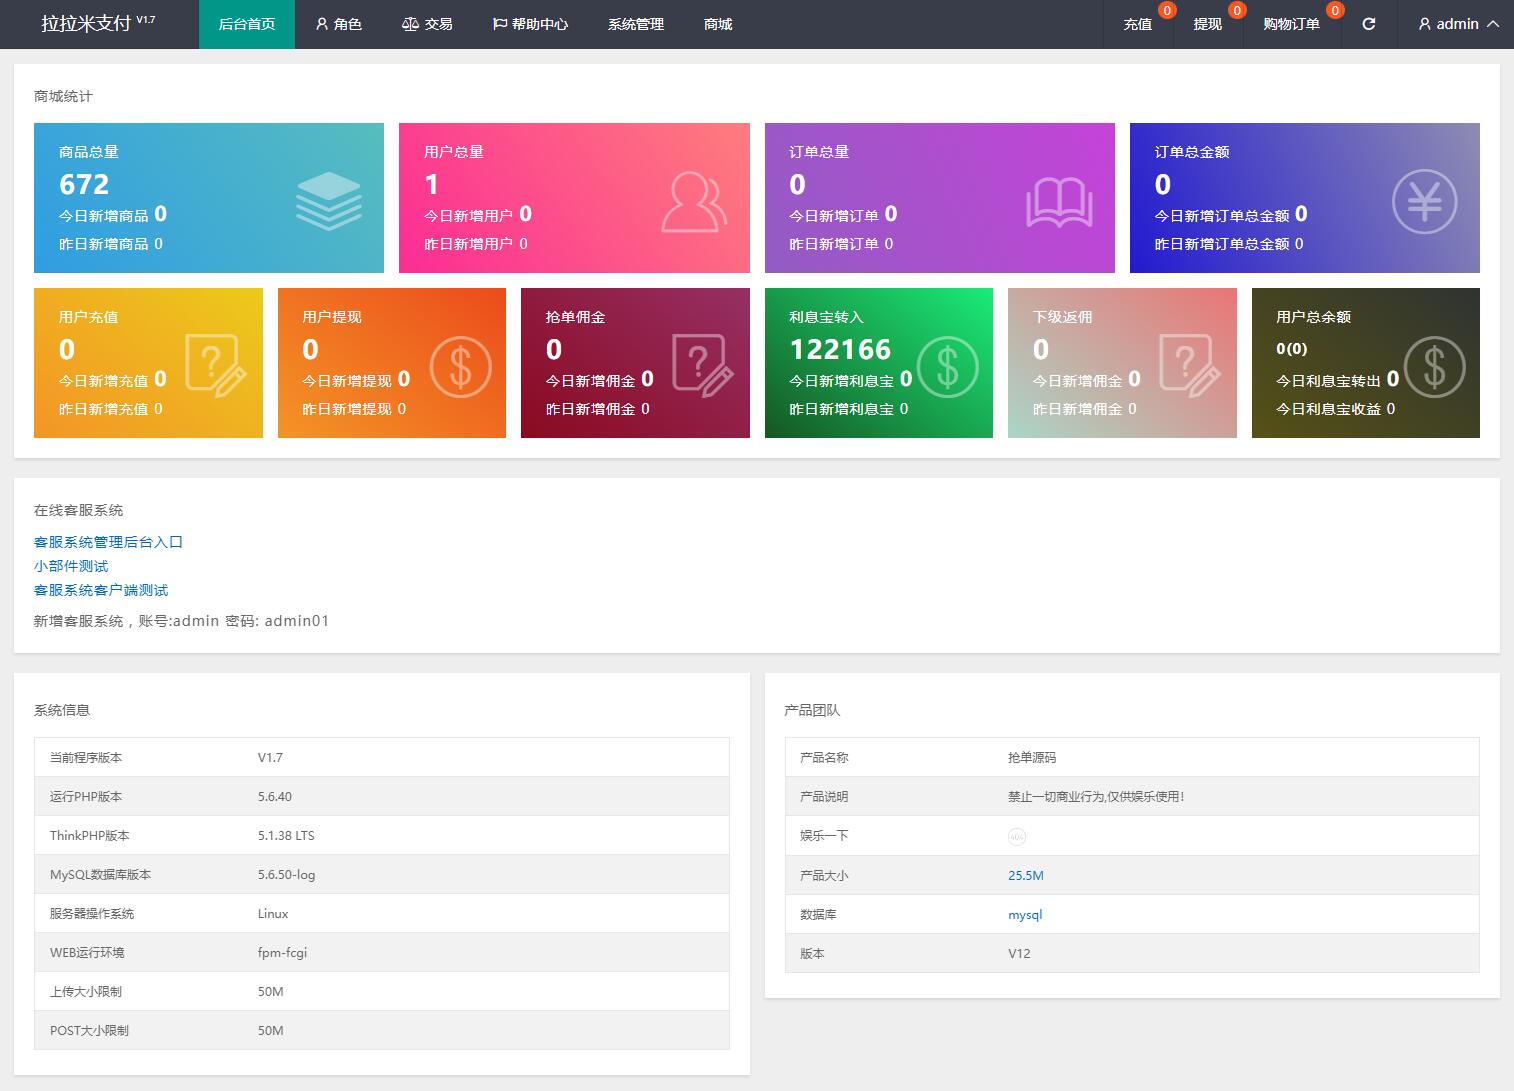Image resolution: width=1514 pixels, height=1091 pixels.
Task: Click the refresh icon in top bar
Action: click(x=1369, y=24)
